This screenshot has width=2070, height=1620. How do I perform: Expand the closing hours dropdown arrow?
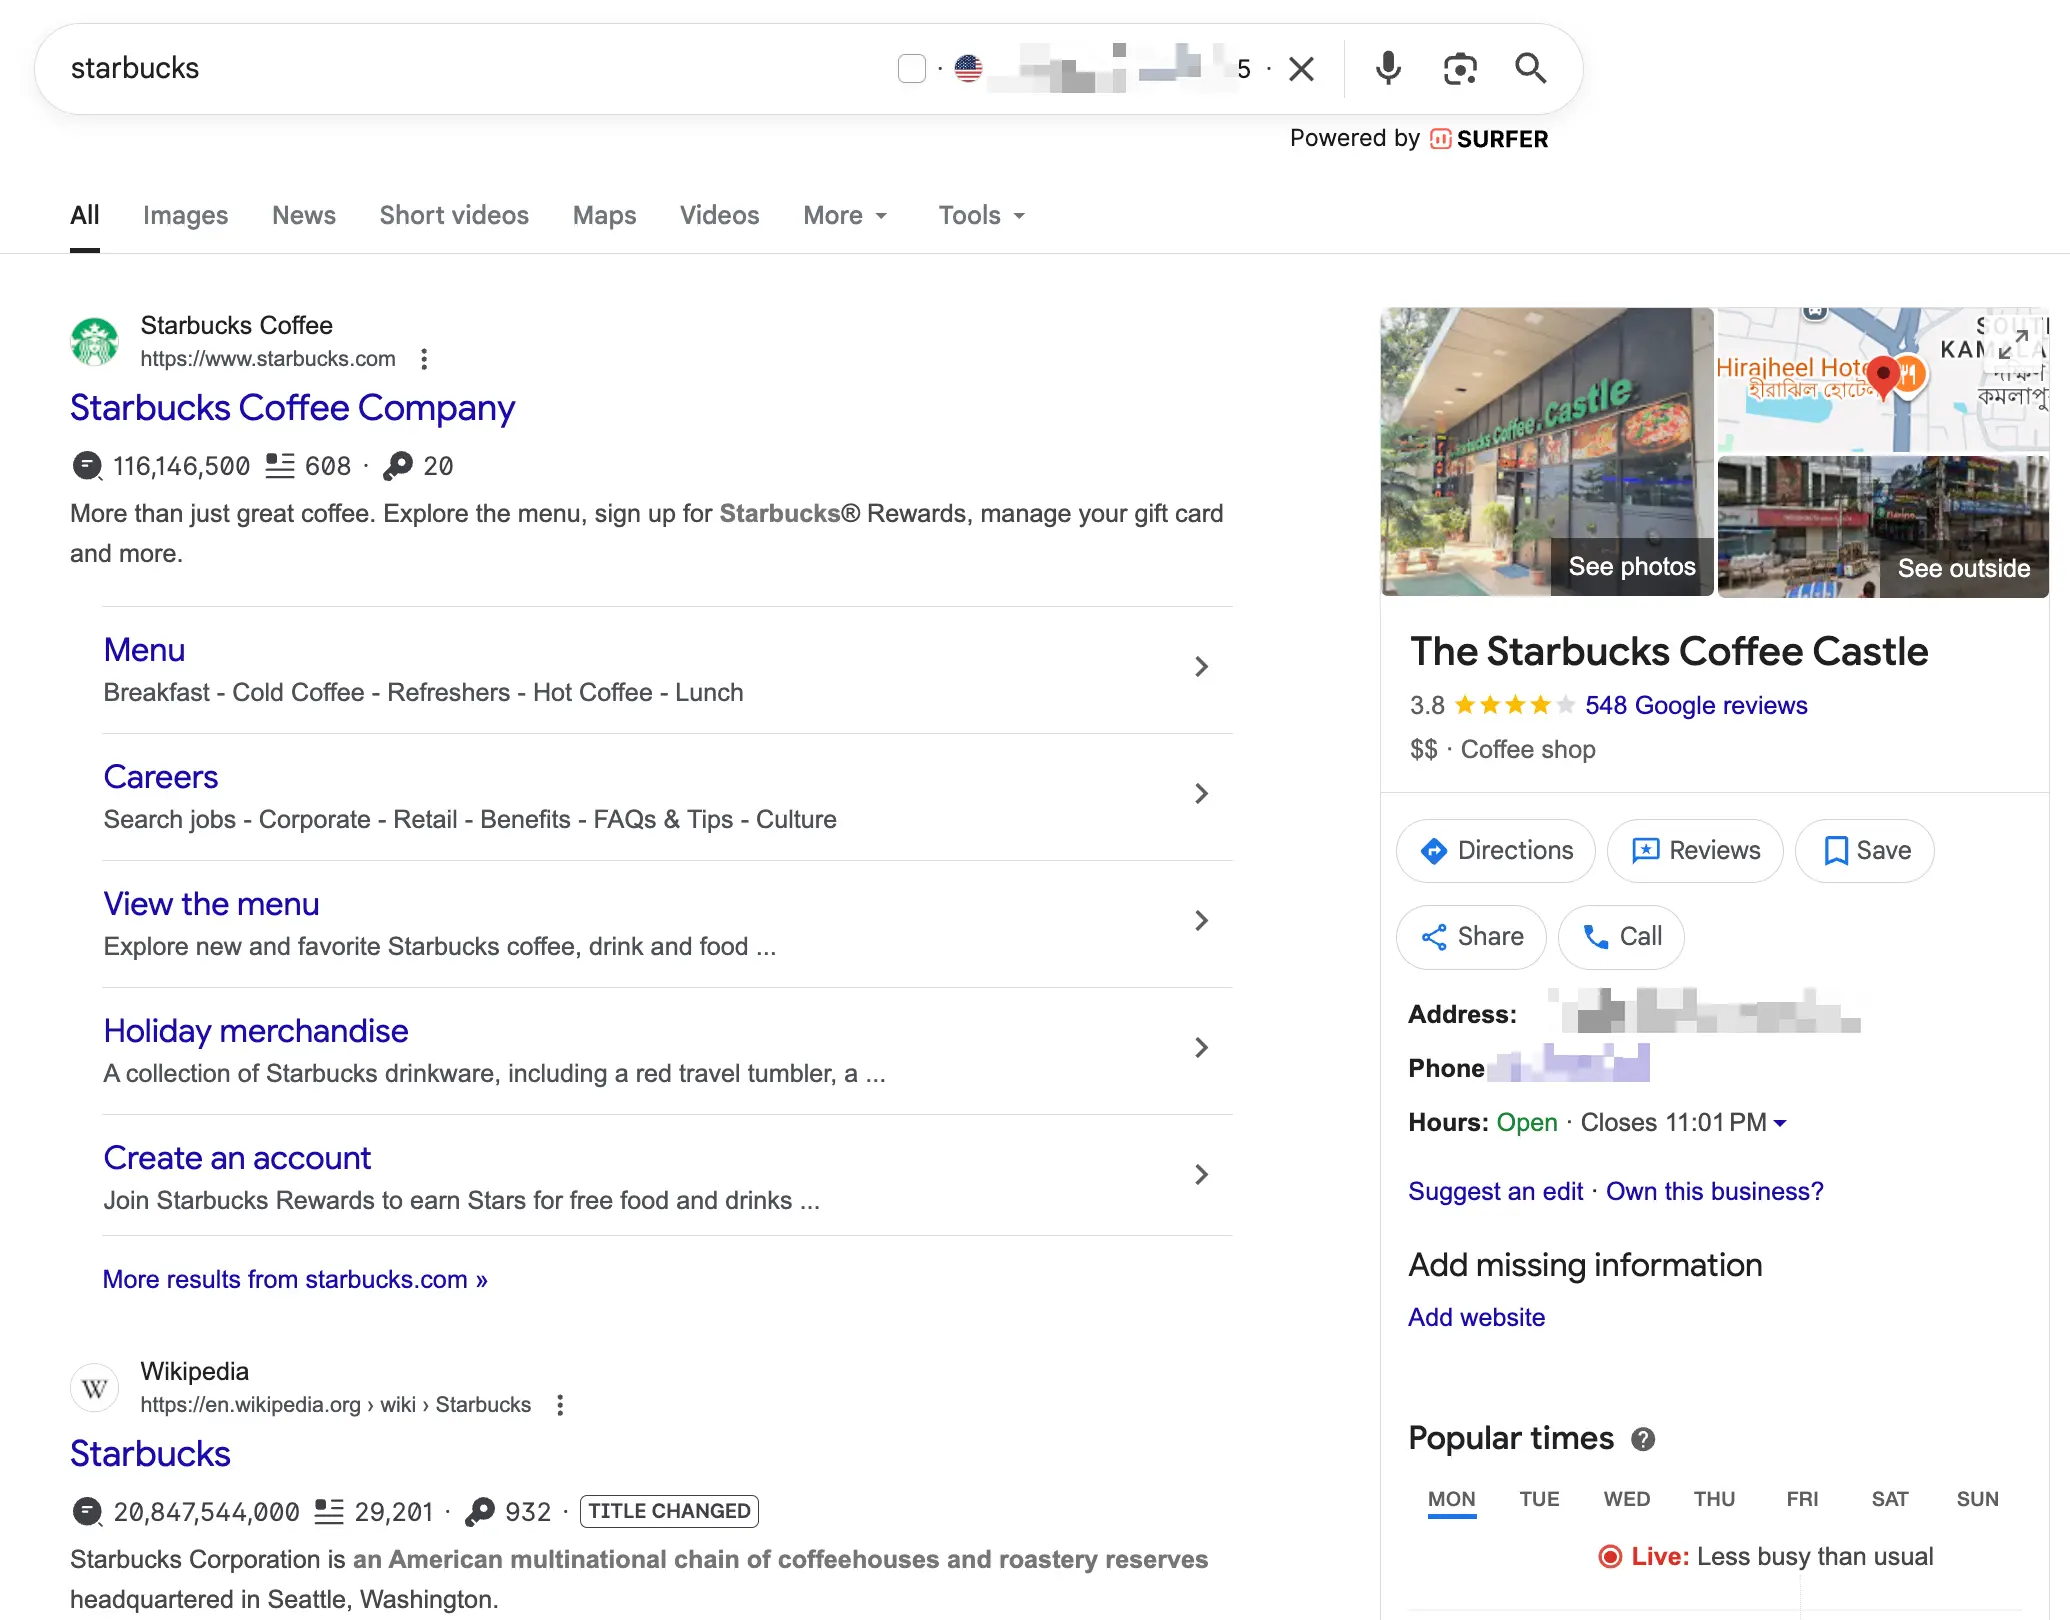pos(1779,1123)
